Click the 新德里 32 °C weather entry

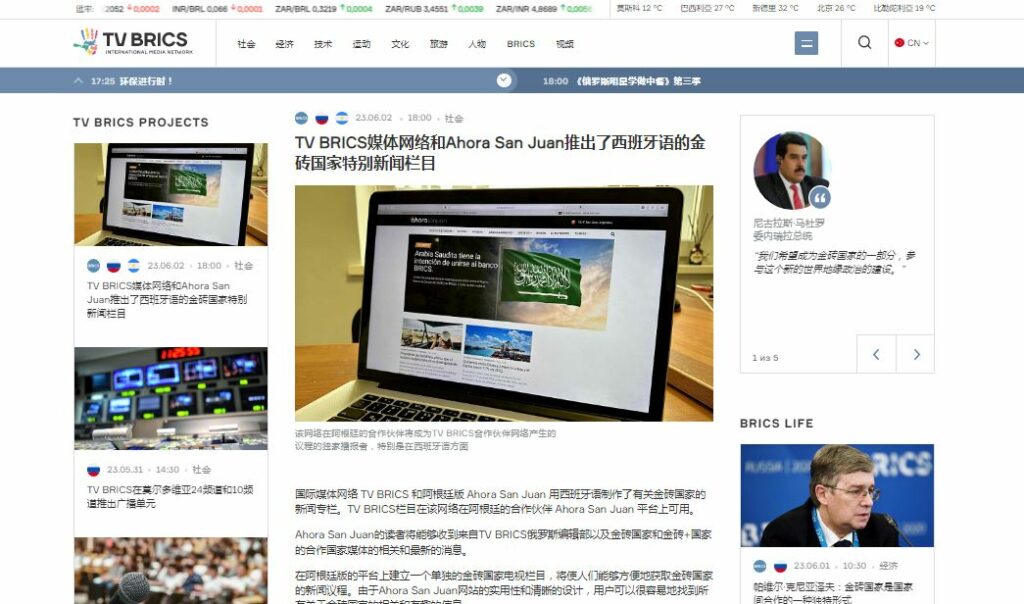click(775, 8)
